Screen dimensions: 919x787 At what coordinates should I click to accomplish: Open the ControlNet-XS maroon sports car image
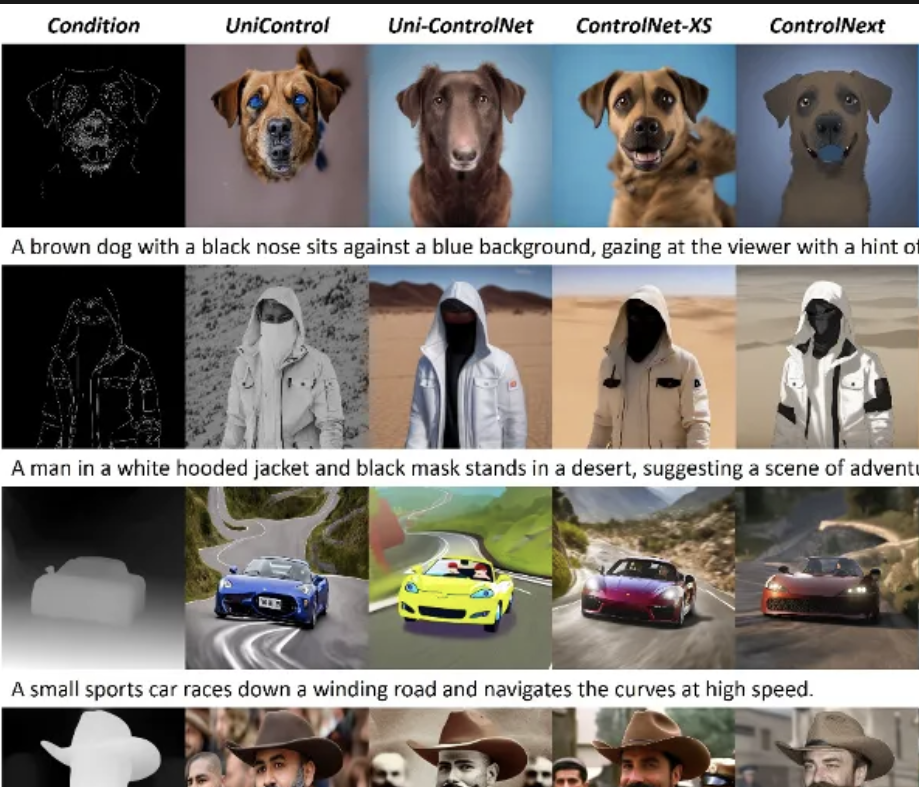[x=643, y=578]
